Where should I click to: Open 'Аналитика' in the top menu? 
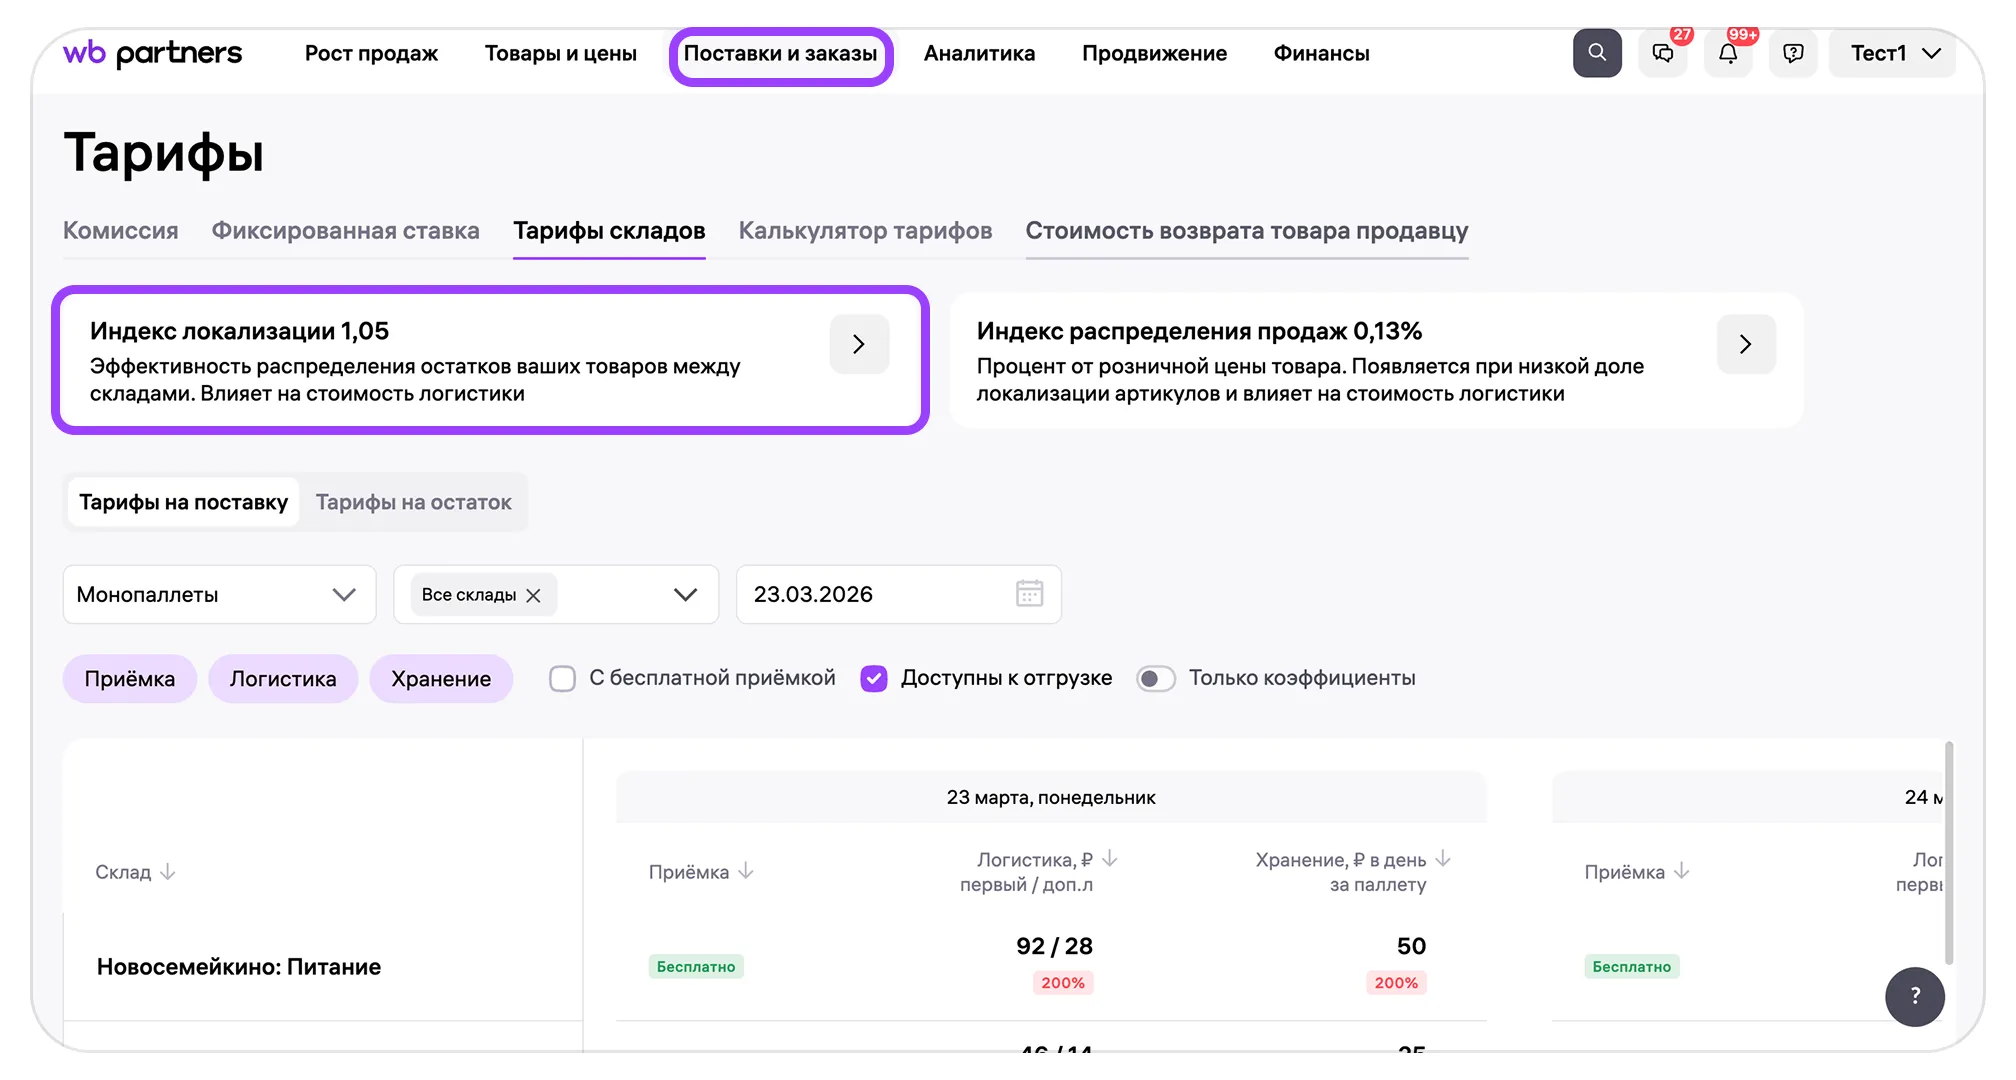[x=979, y=53]
